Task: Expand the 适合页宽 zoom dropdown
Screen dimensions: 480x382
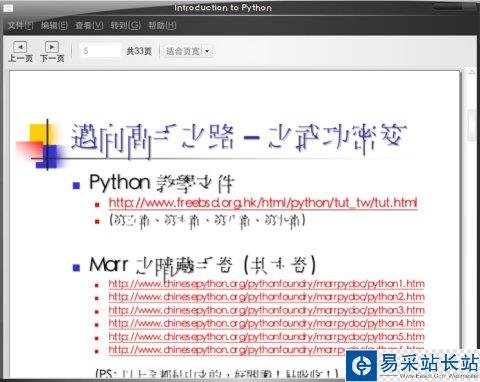Action: click(207, 51)
